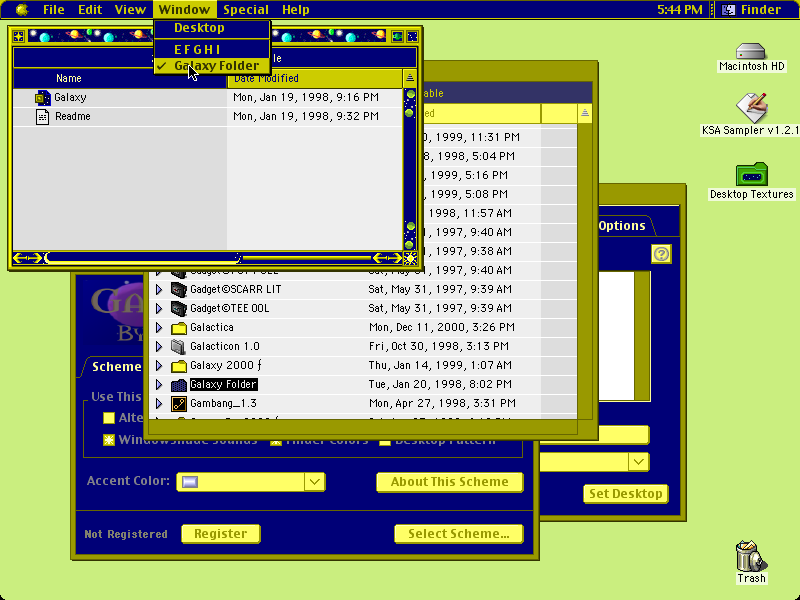Expand the Galactica folder disclosure triangle
Screen dimensions: 800x600
(159, 328)
